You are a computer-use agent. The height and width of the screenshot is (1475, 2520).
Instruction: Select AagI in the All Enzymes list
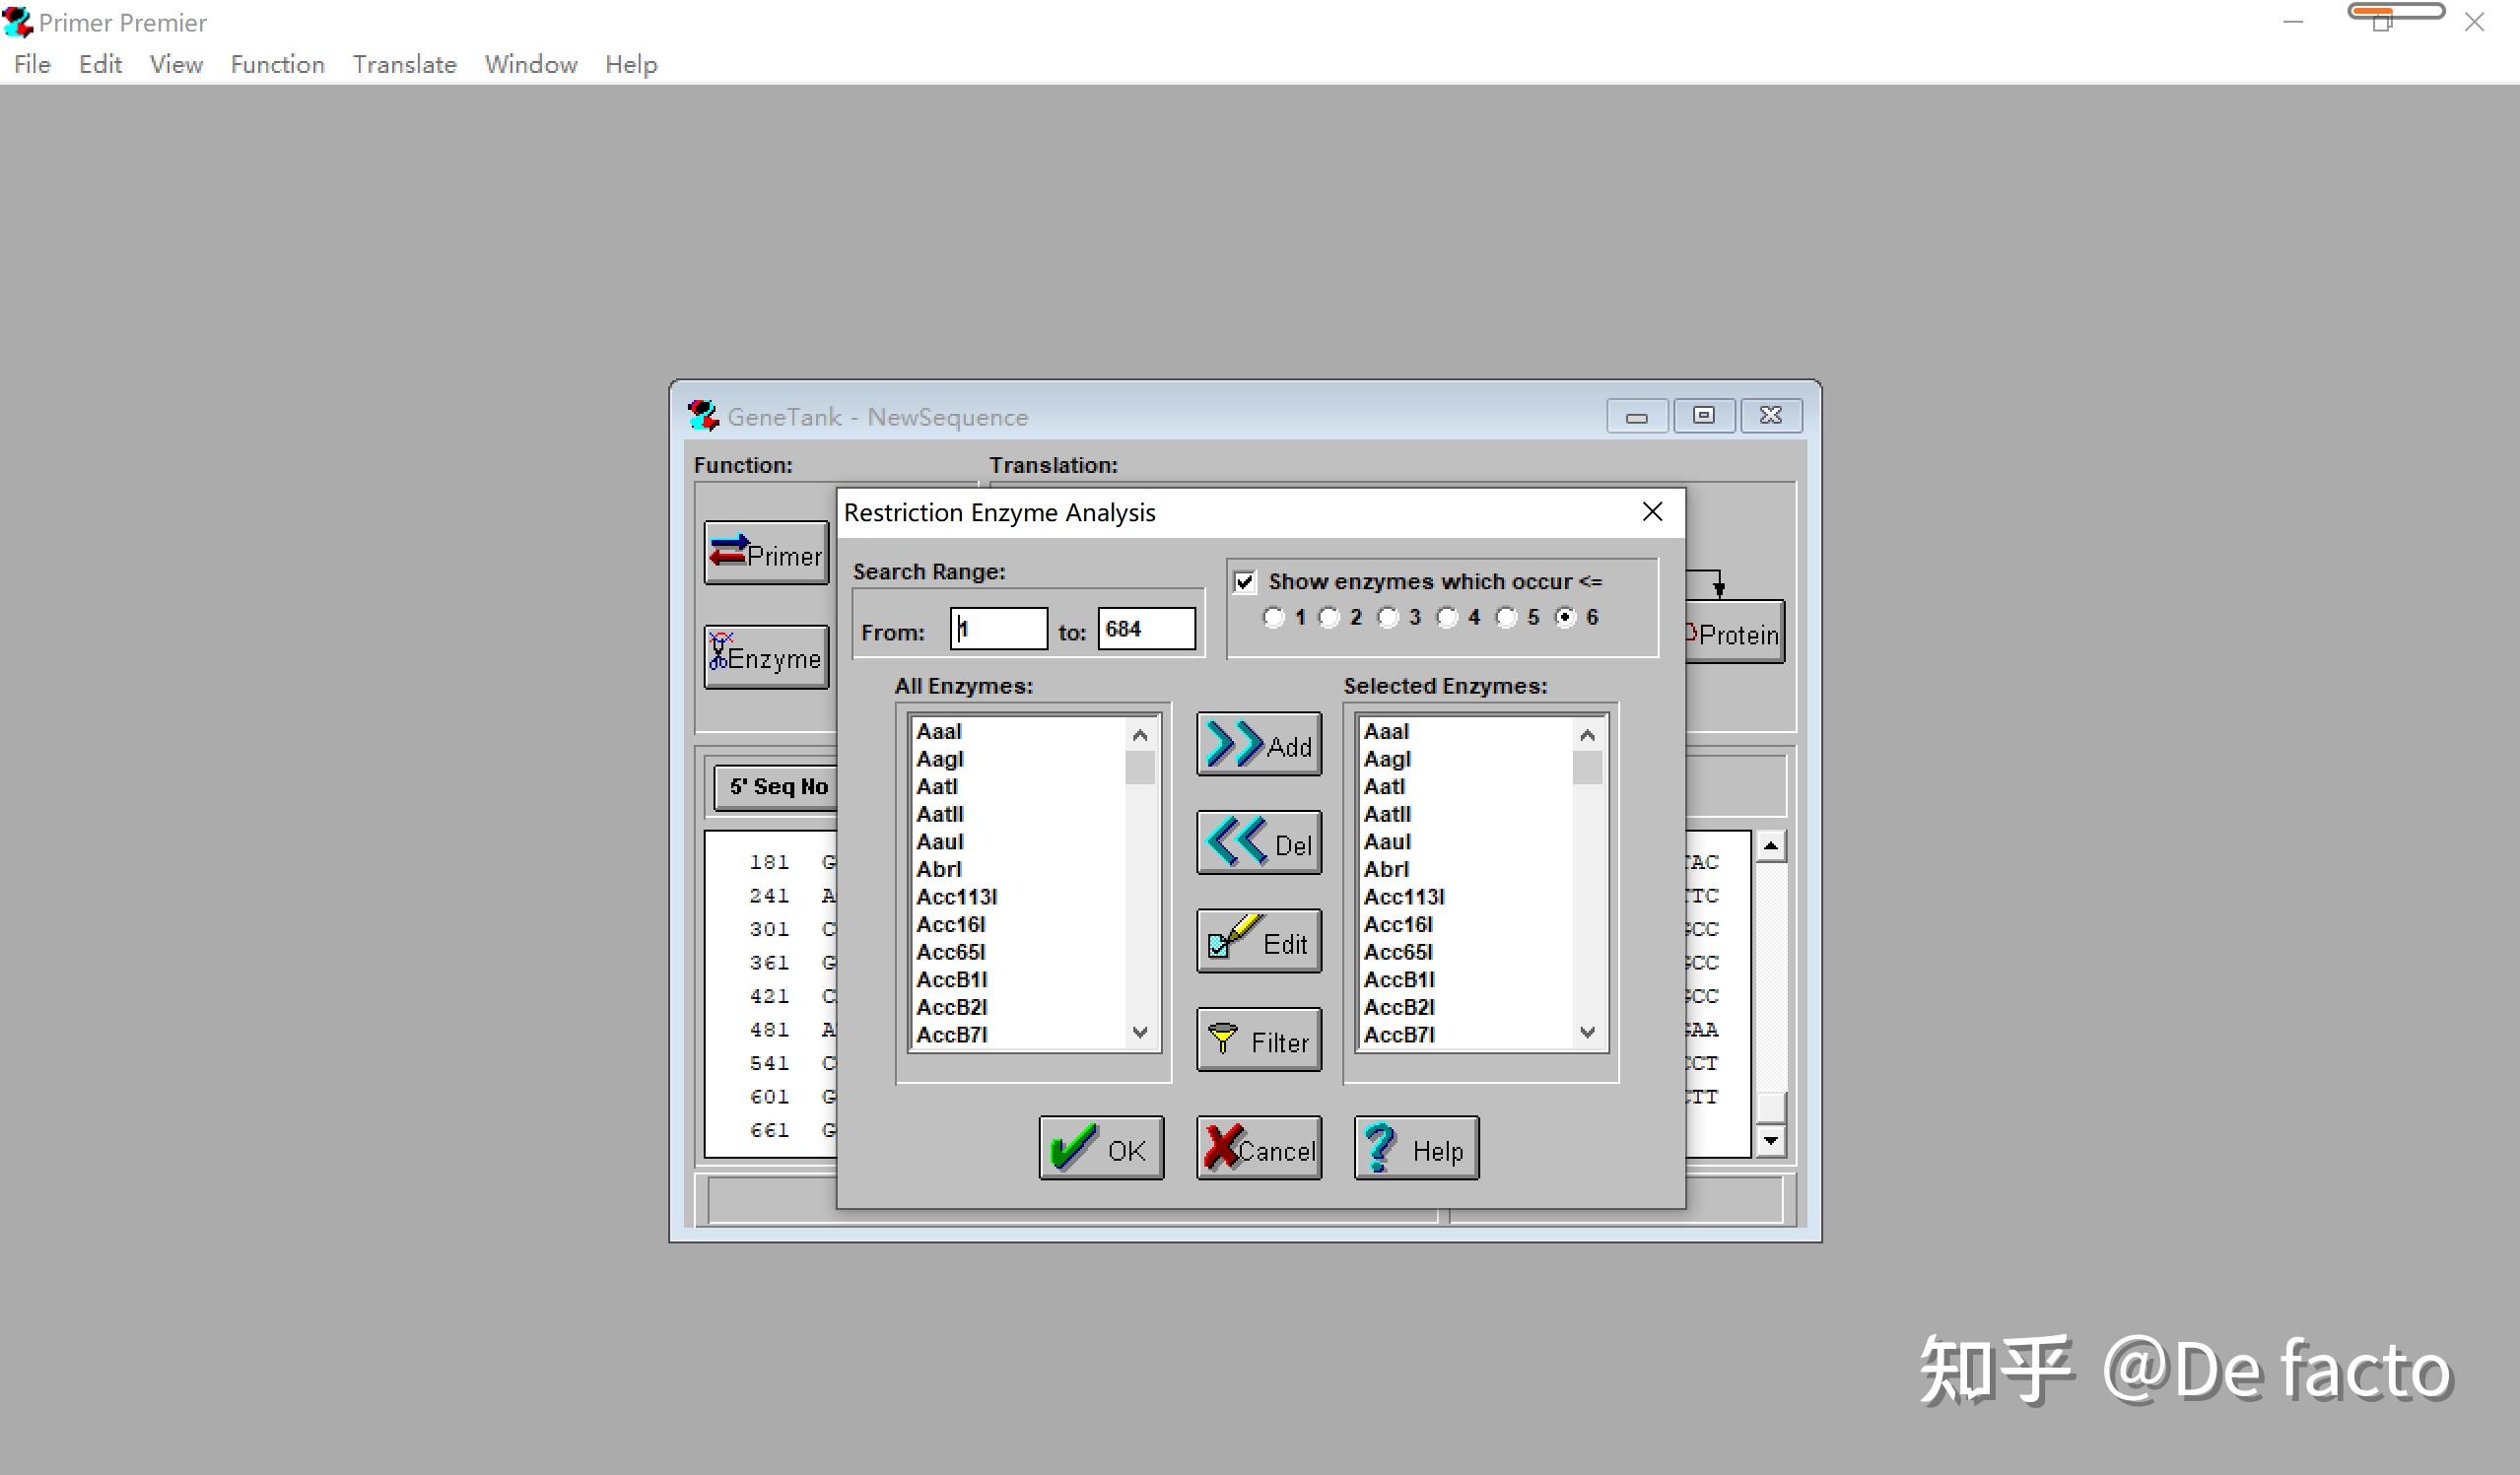1020,760
